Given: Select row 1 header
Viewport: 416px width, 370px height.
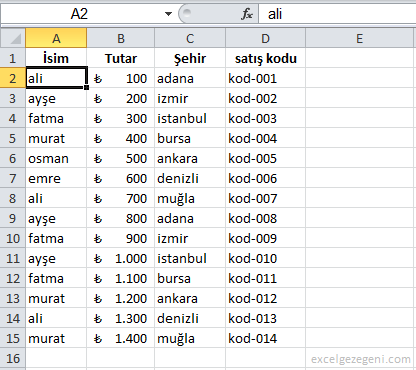Looking at the screenshot, I should coord(13,58).
